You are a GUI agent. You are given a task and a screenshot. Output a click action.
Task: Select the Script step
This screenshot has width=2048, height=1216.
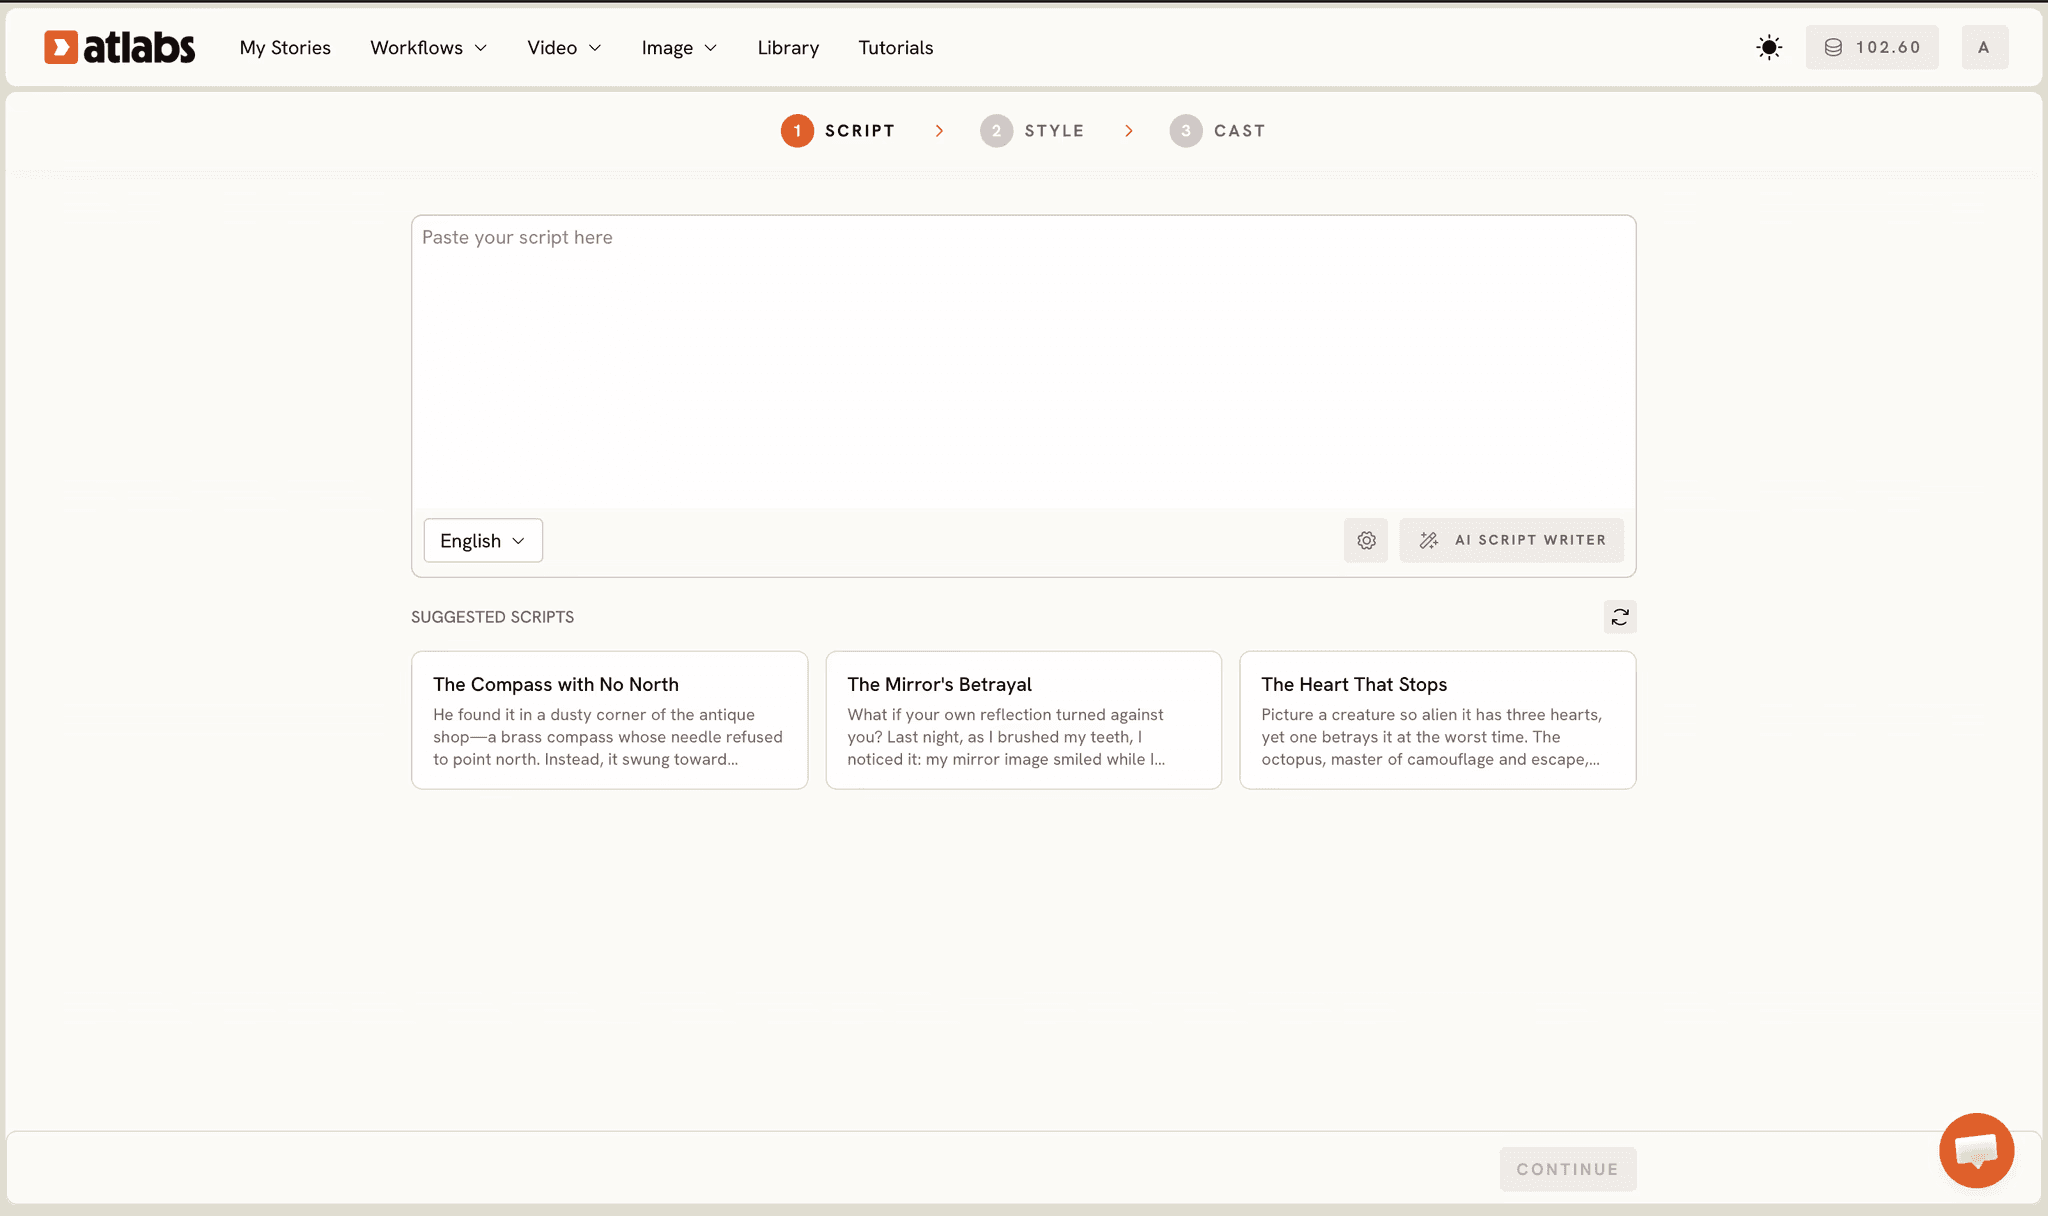pyautogui.click(x=838, y=131)
